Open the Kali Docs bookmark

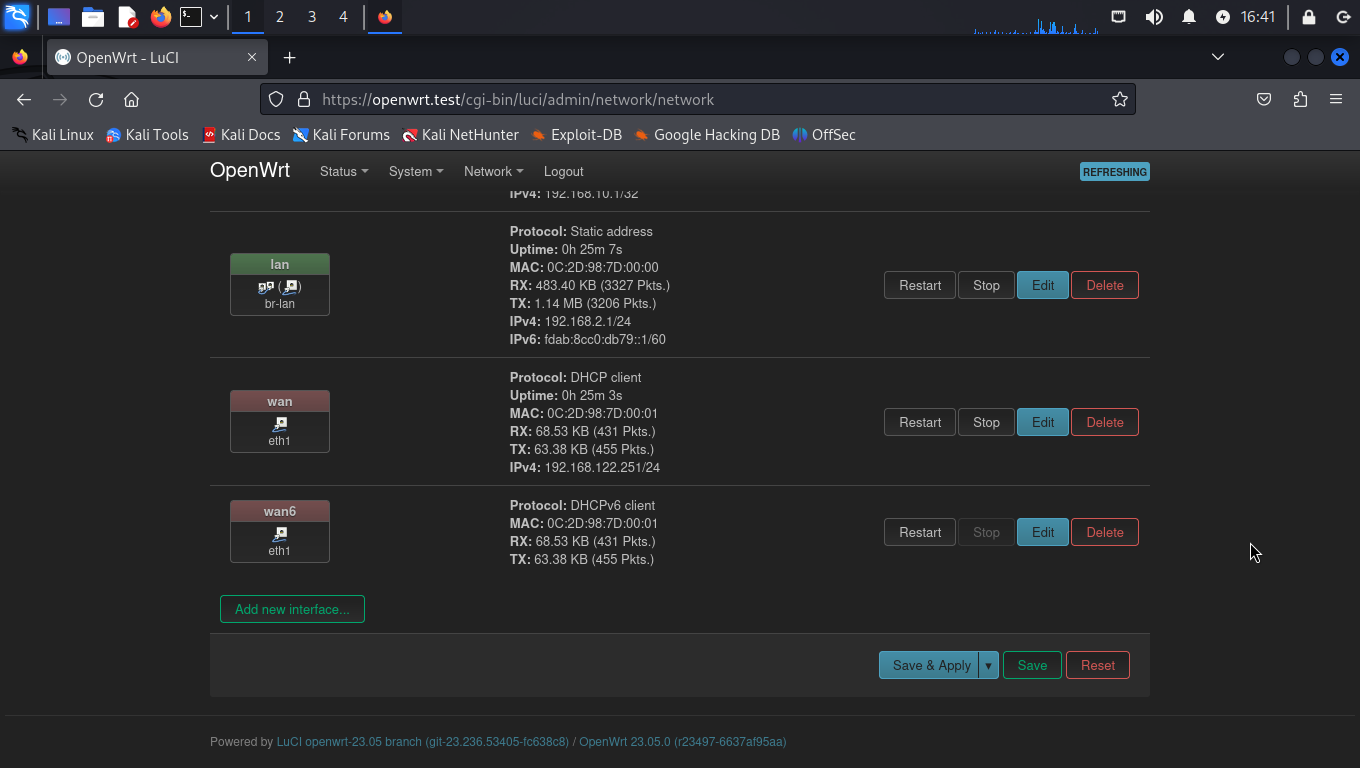pyautogui.click(x=241, y=134)
